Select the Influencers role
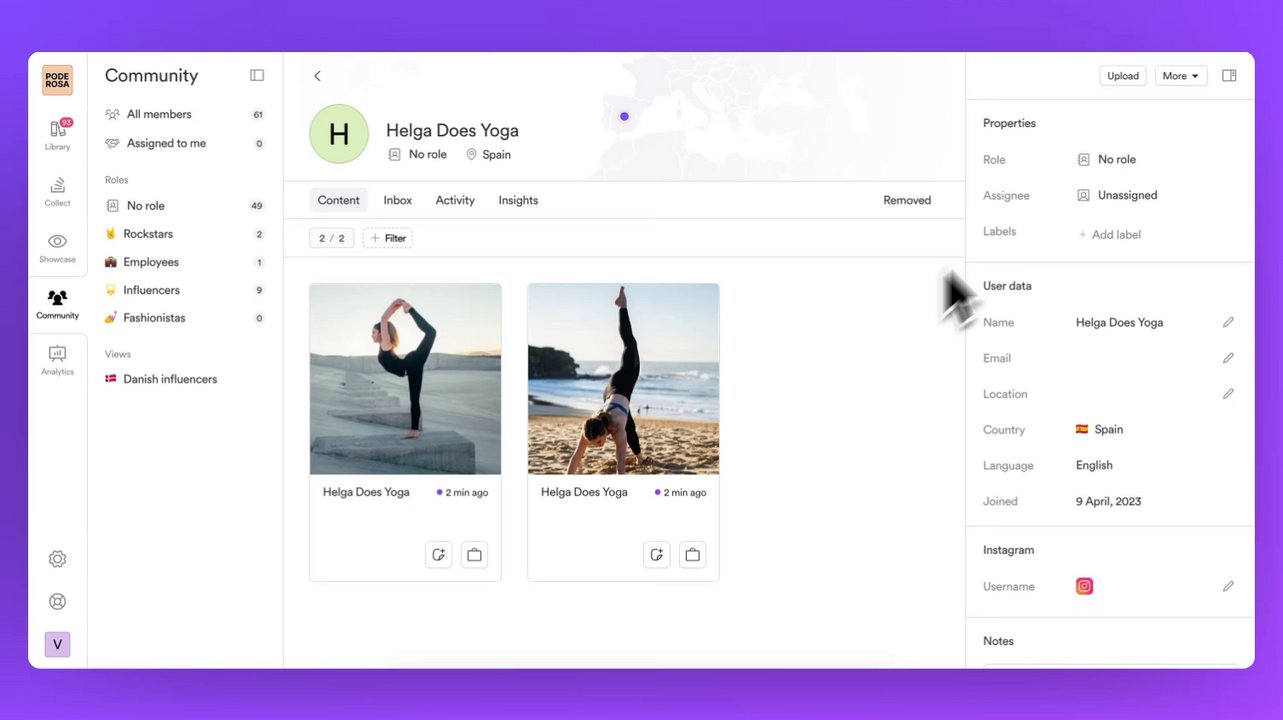The width and height of the screenshot is (1283, 720). click(185, 290)
